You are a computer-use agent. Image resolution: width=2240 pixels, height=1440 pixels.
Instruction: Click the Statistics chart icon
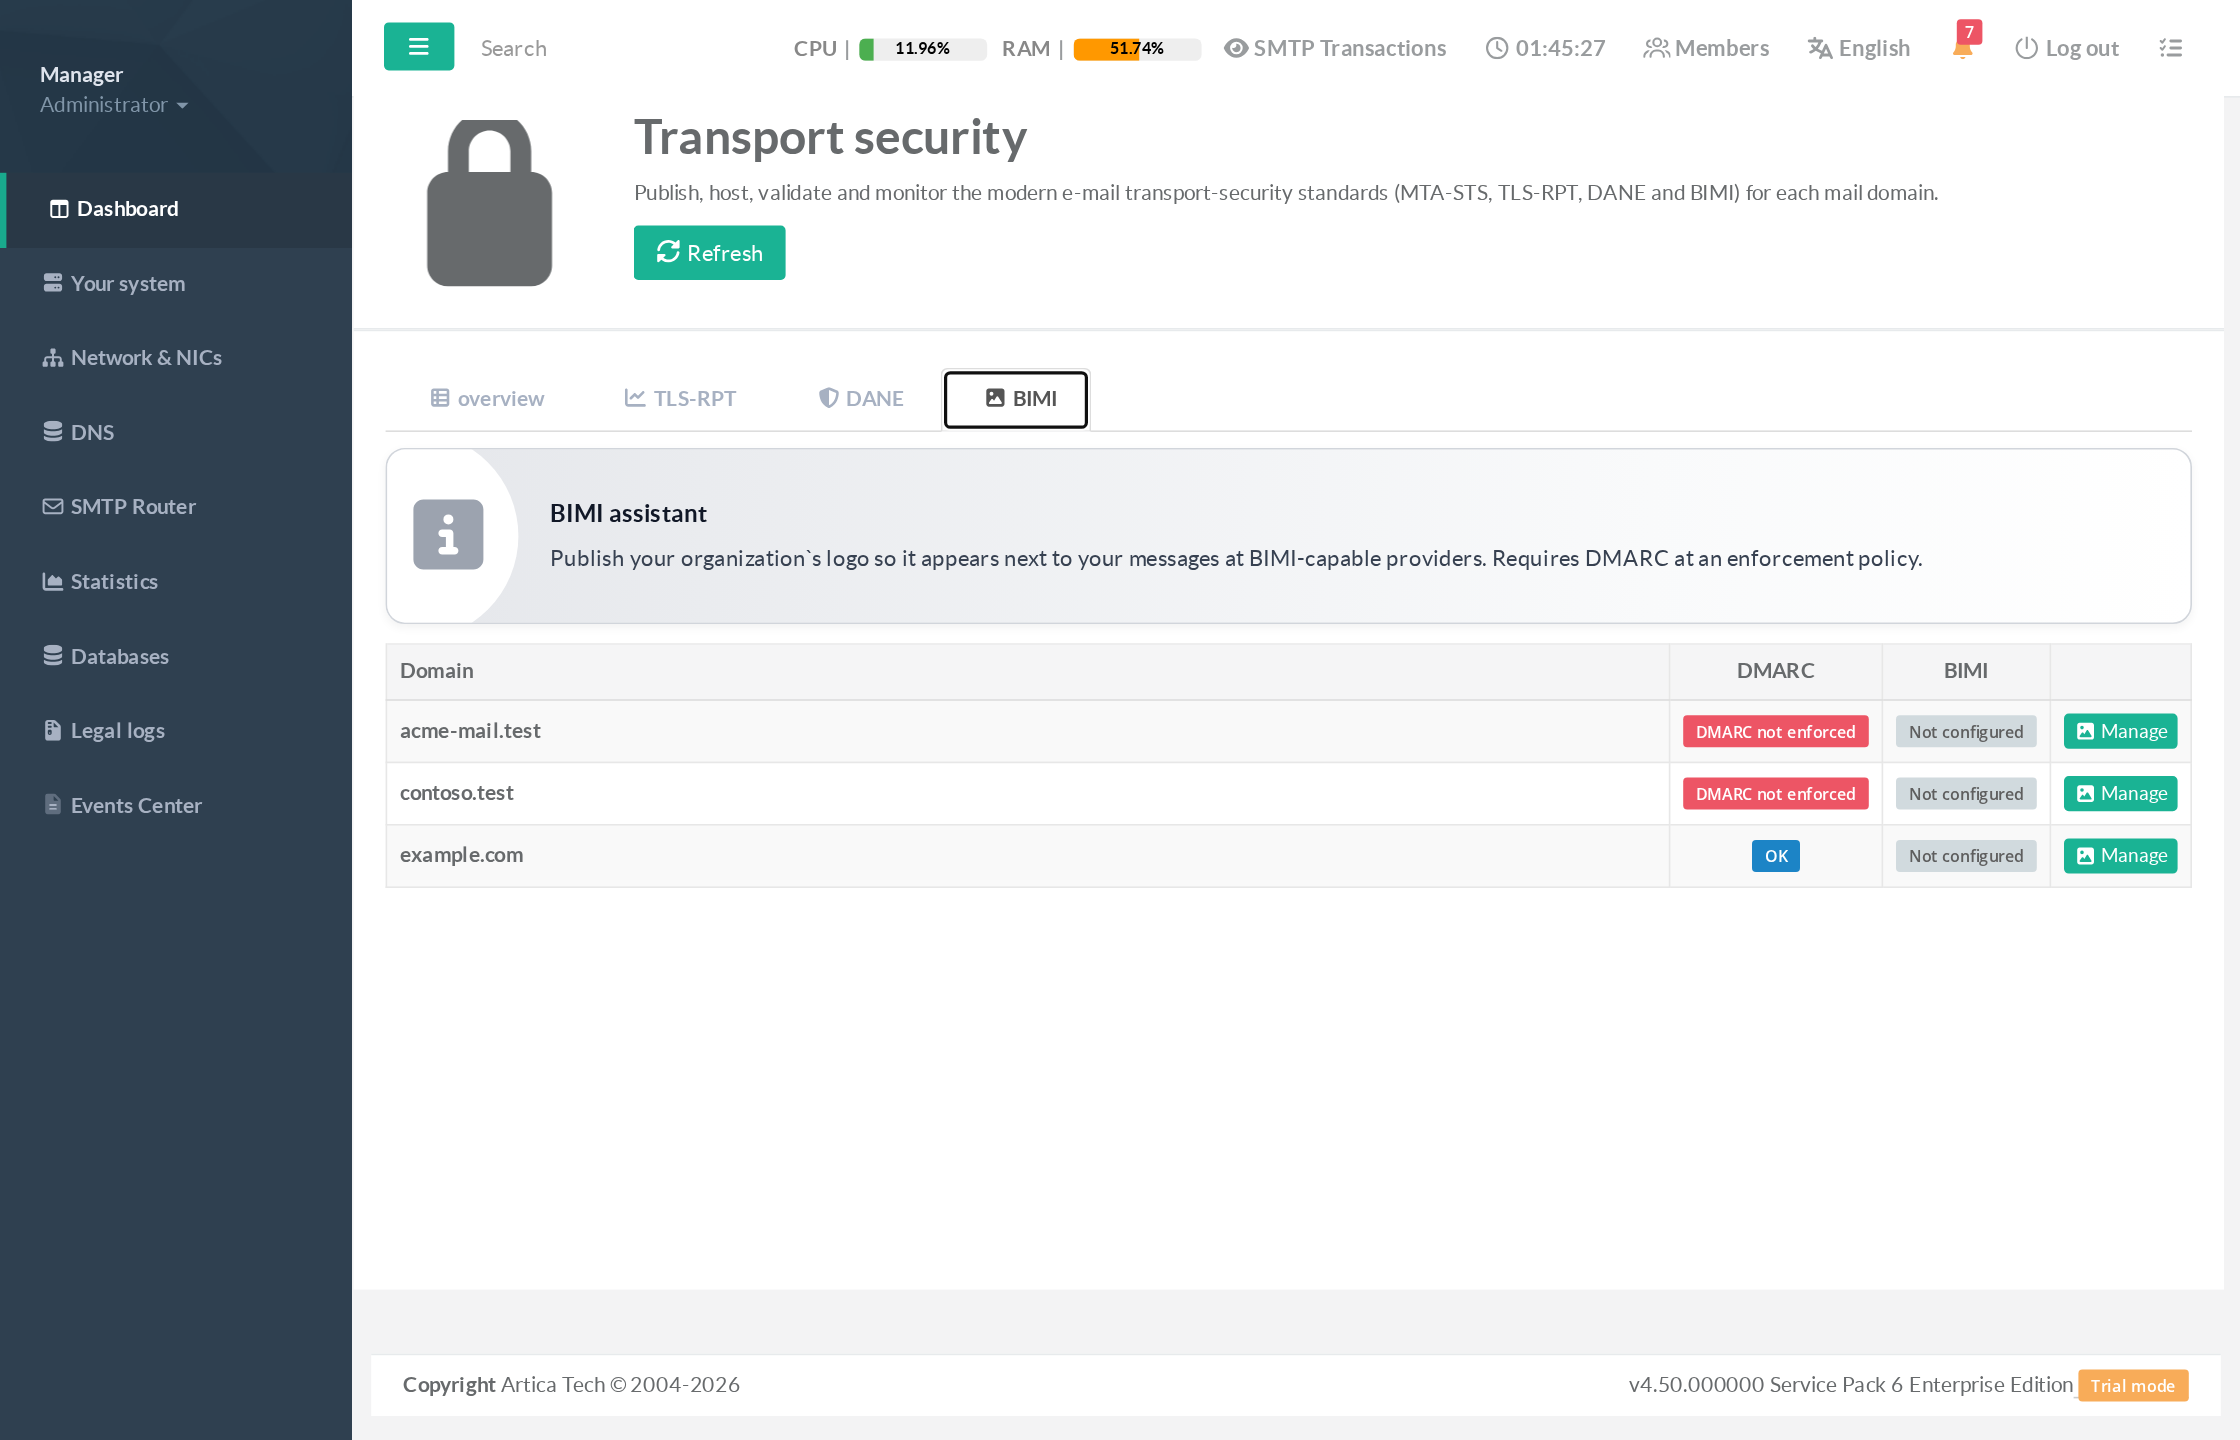tap(53, 581)
